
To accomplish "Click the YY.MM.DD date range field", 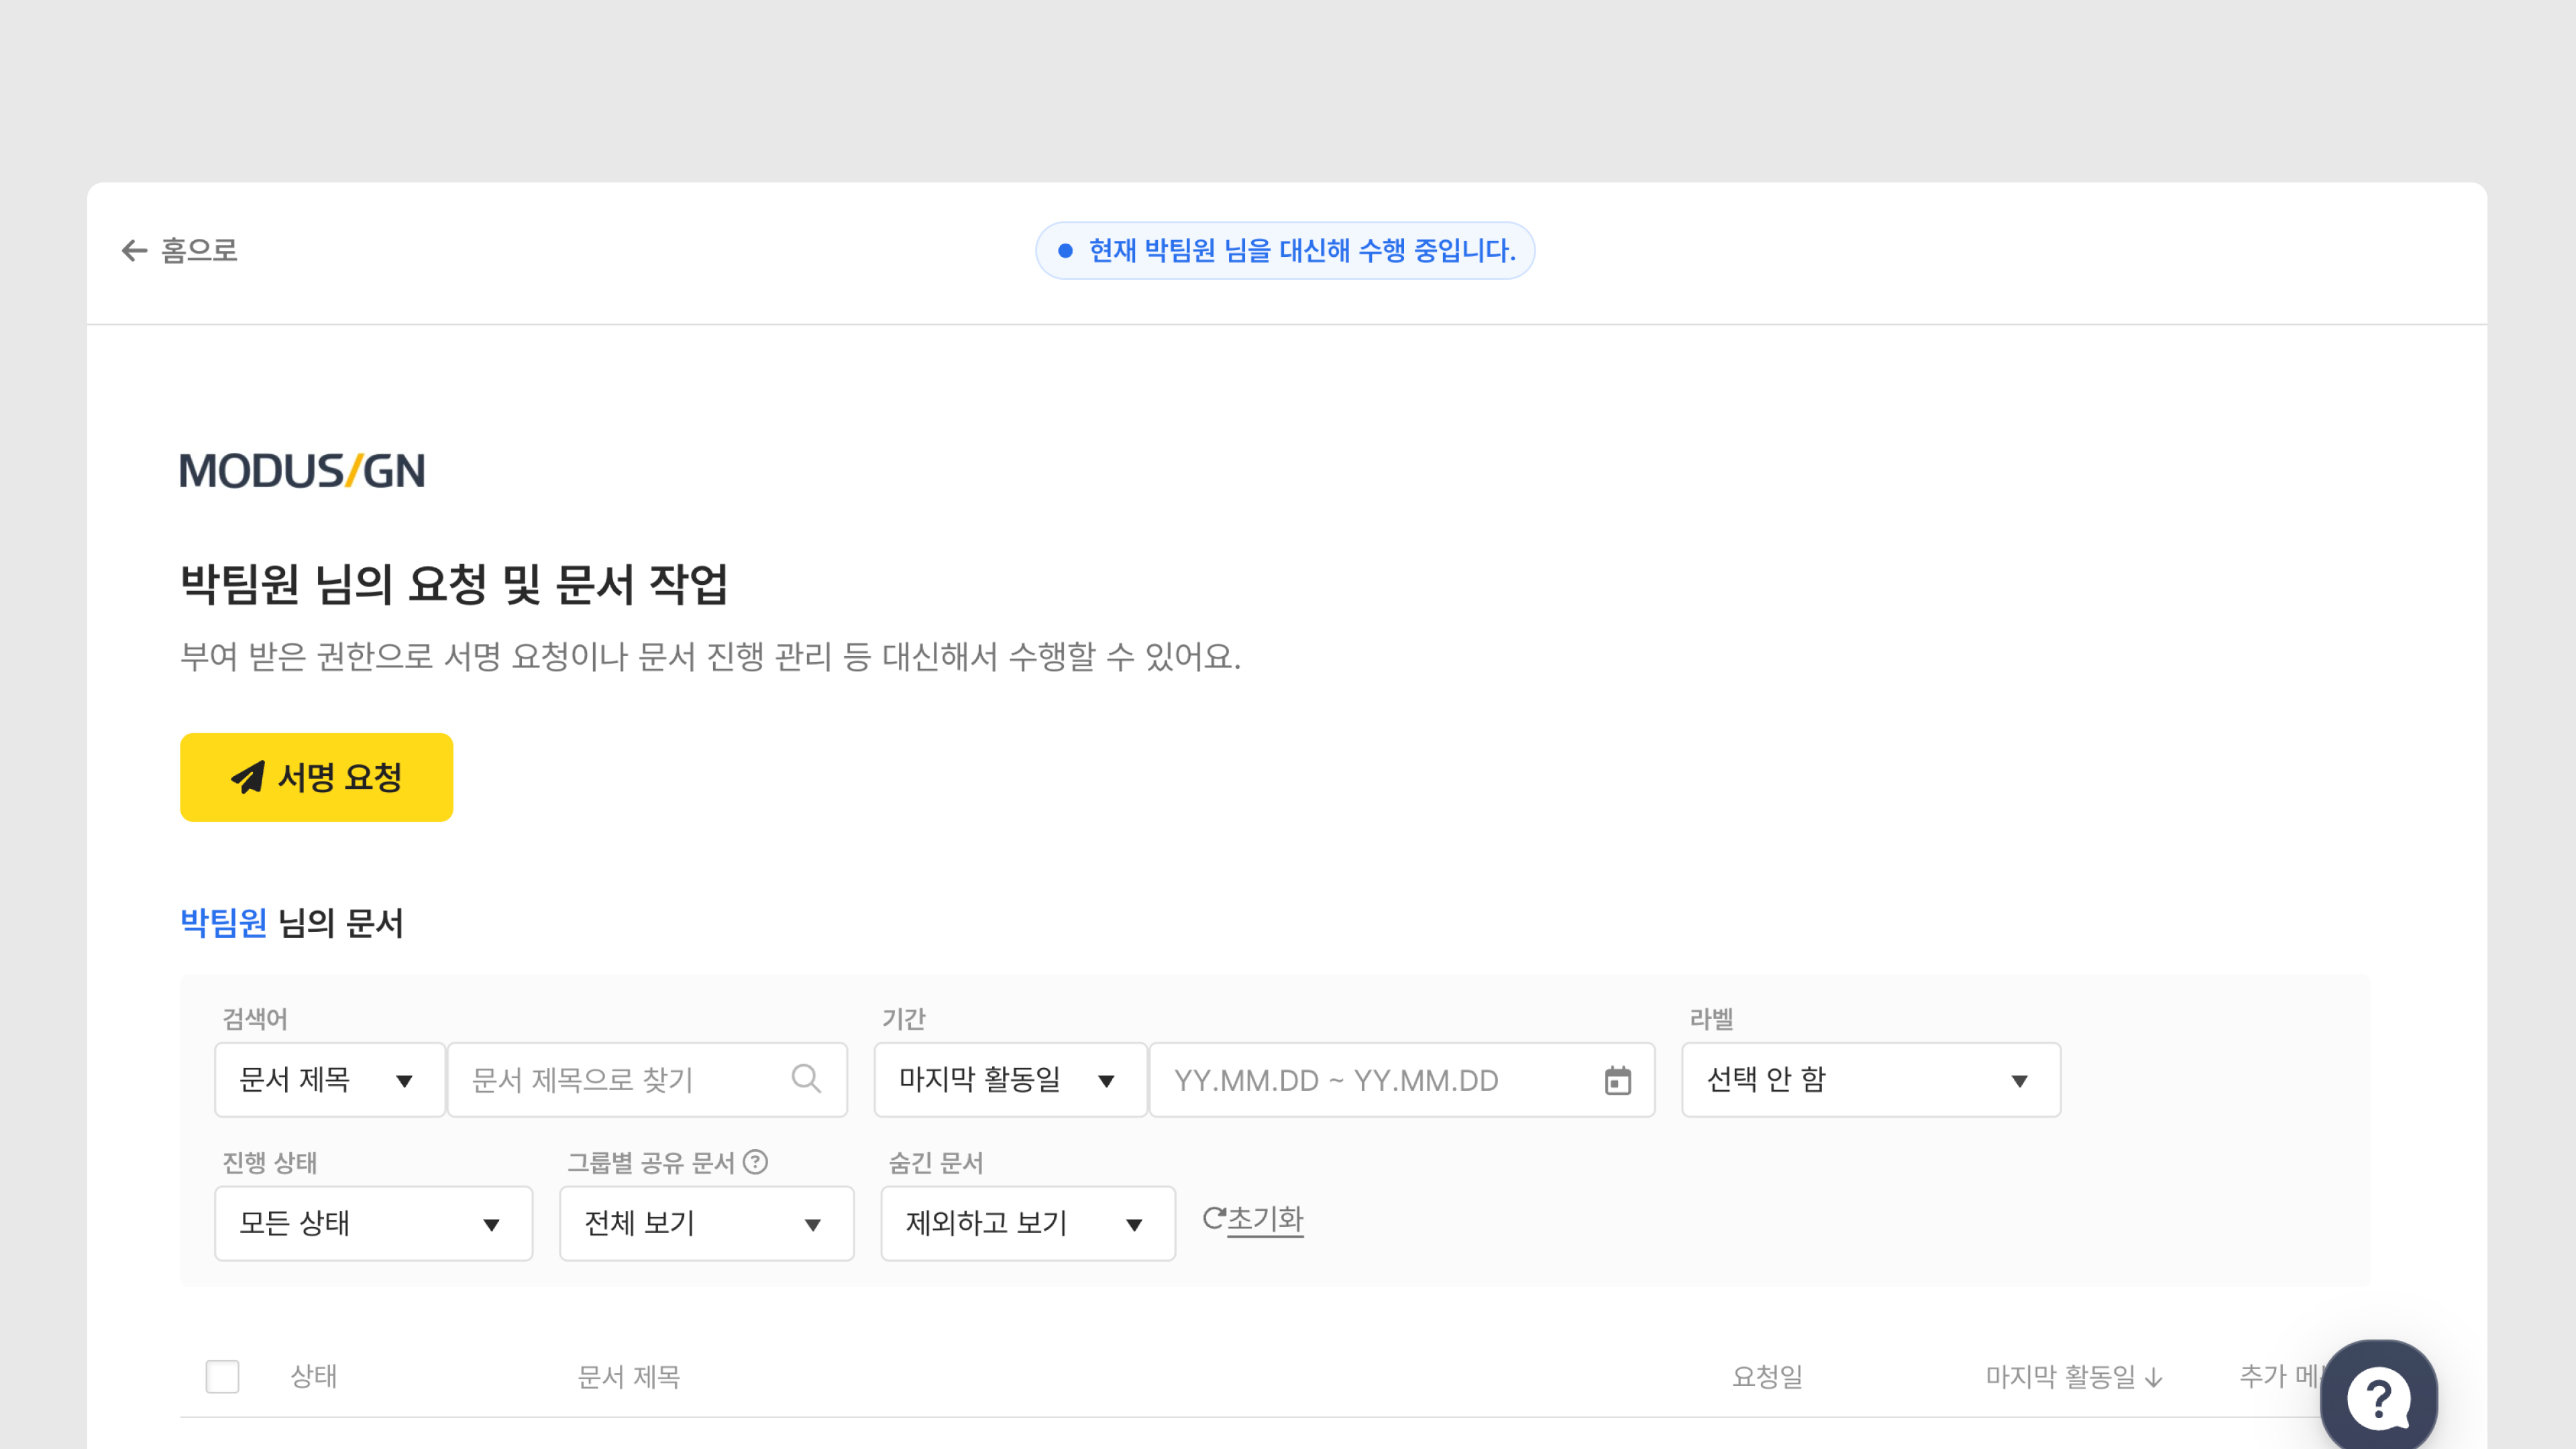I will 1402,1079.
